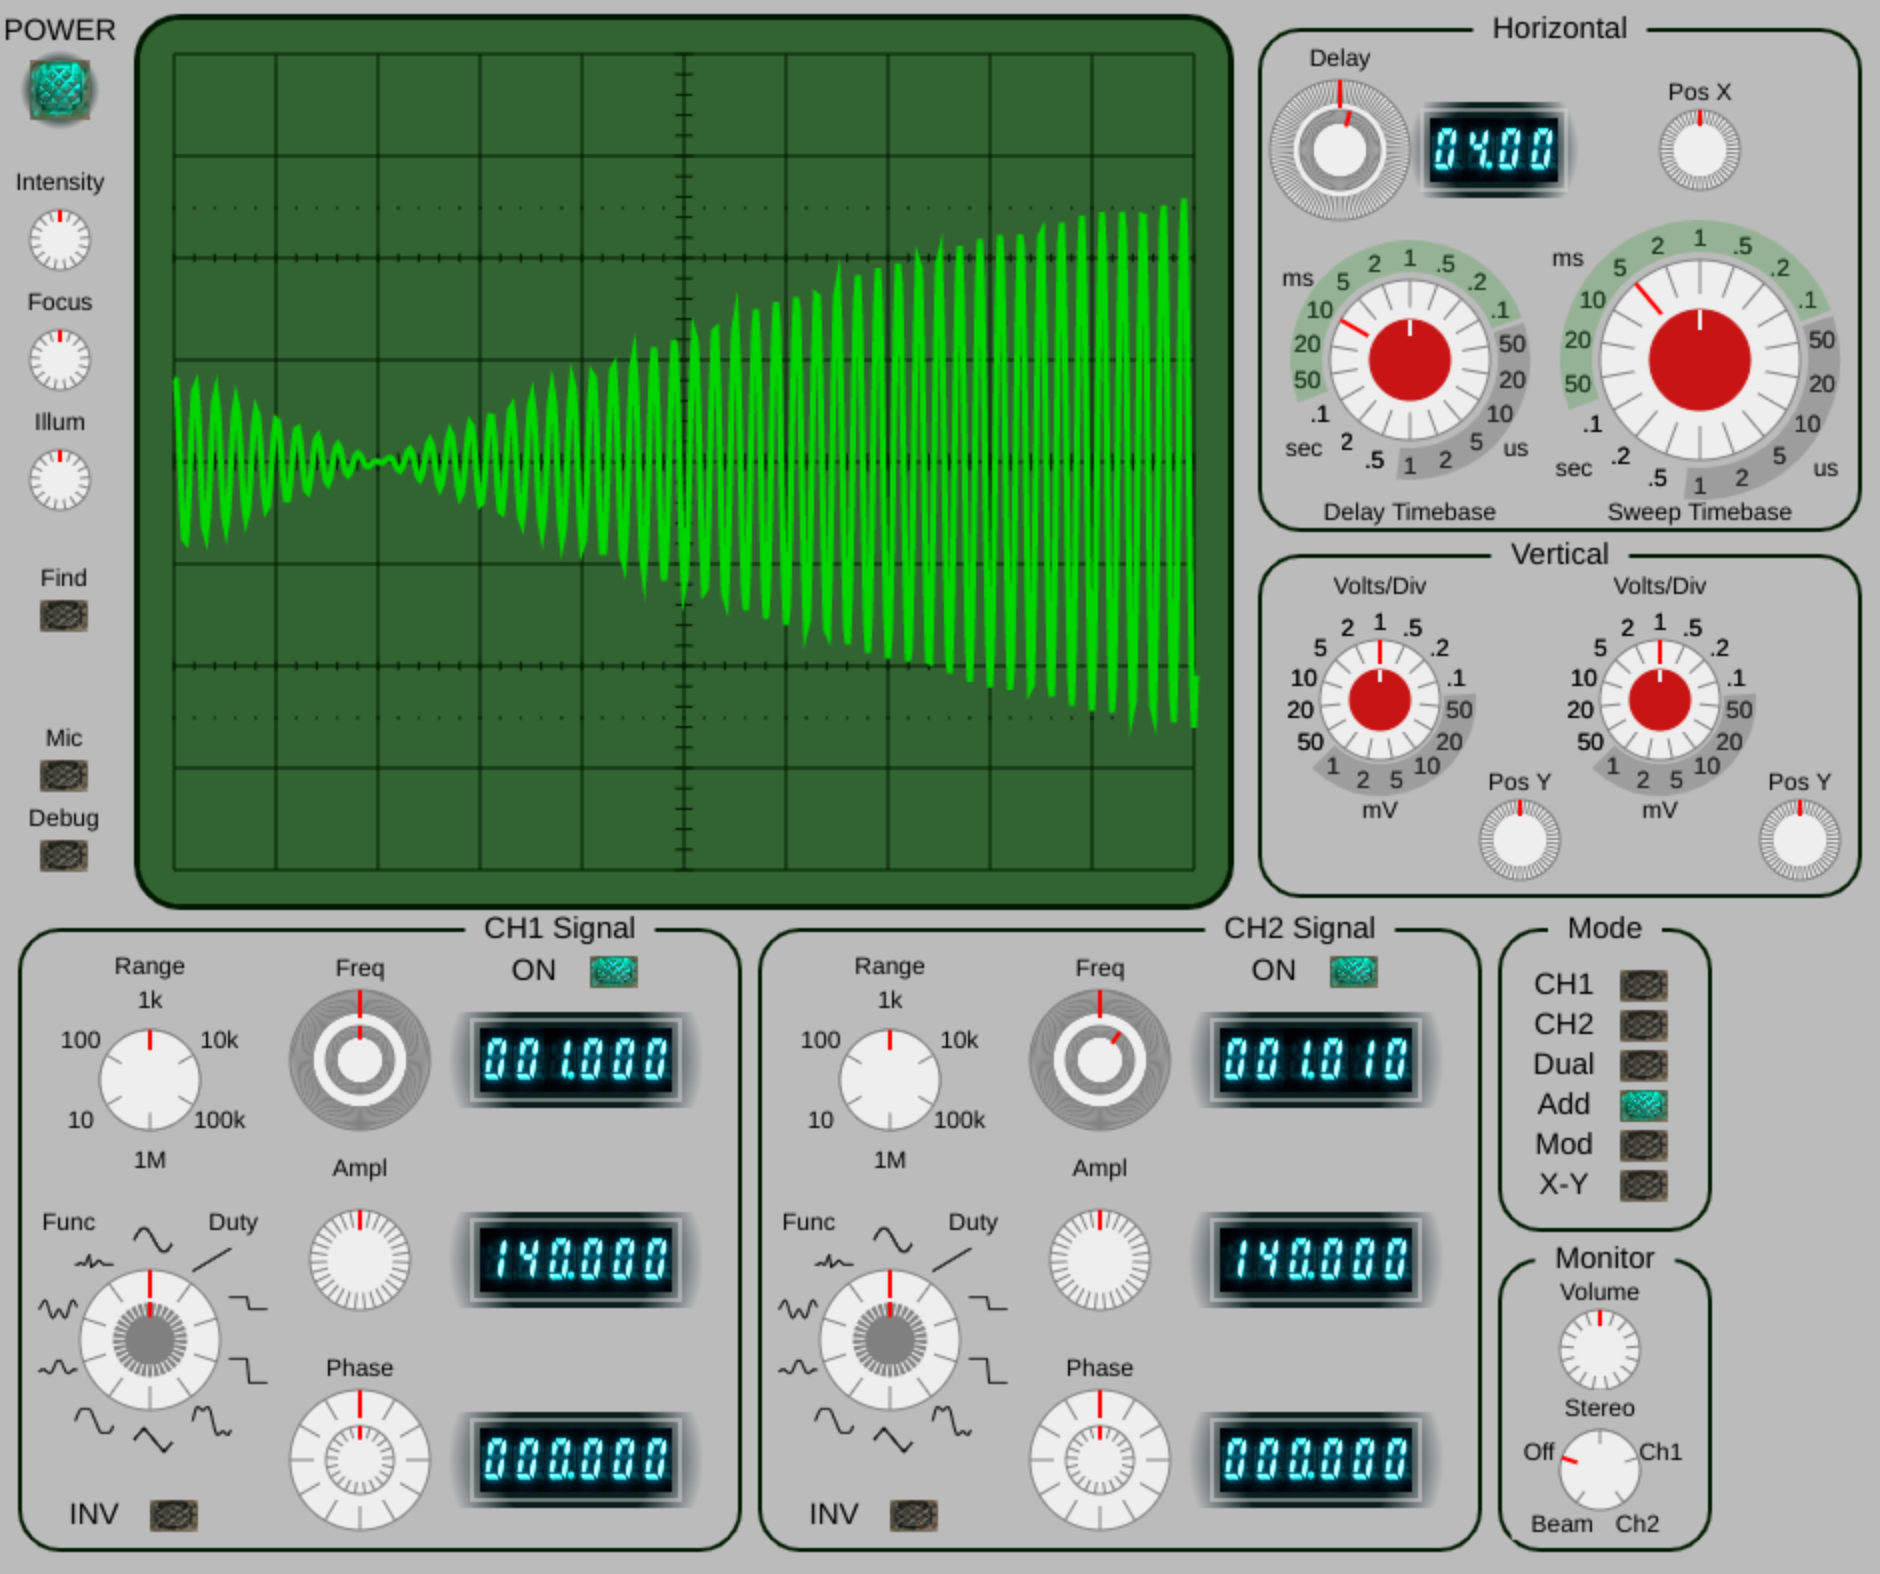This screenshot has width=1880, height=1574.
Task: Adjust the Focus knob
Action: point(60,360)
